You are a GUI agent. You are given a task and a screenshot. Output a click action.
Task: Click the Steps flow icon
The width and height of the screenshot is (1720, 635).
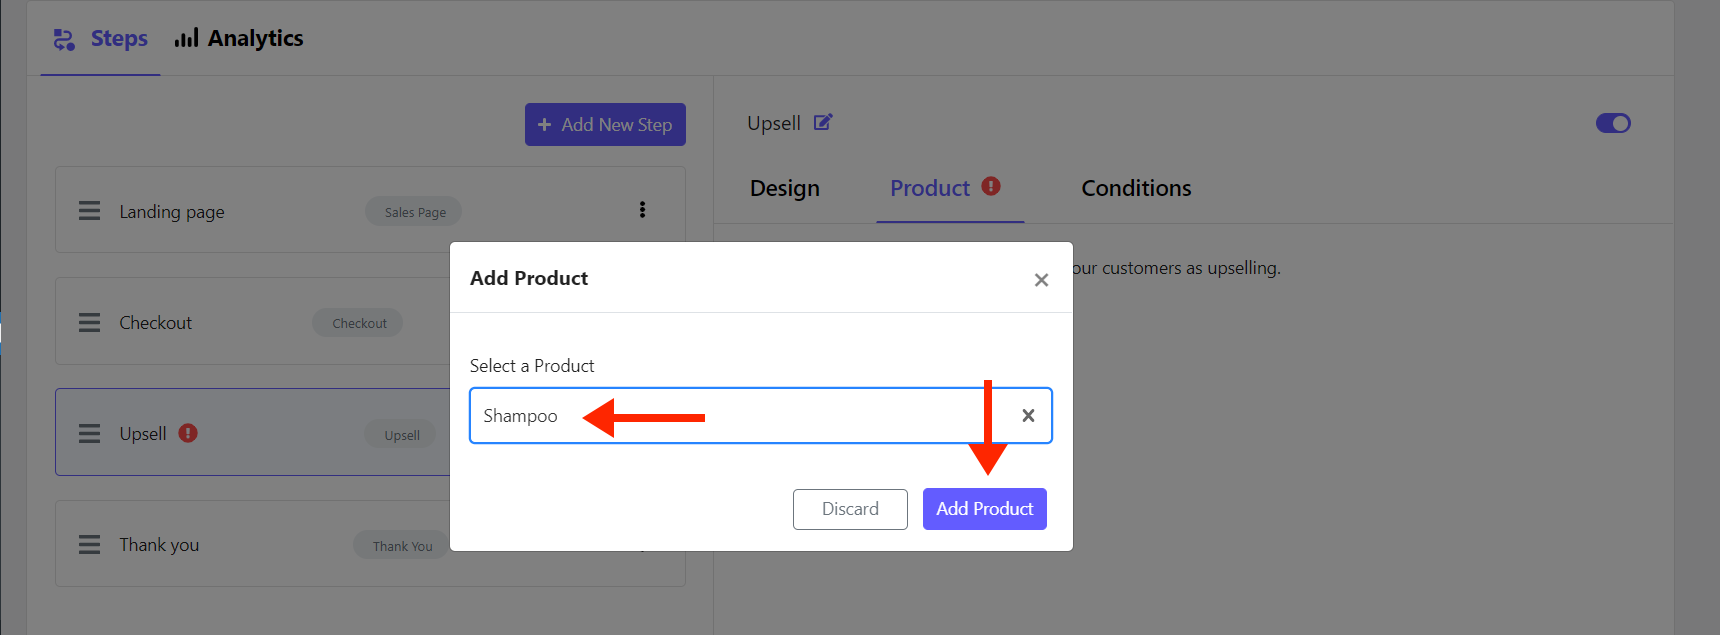point(64,39)
